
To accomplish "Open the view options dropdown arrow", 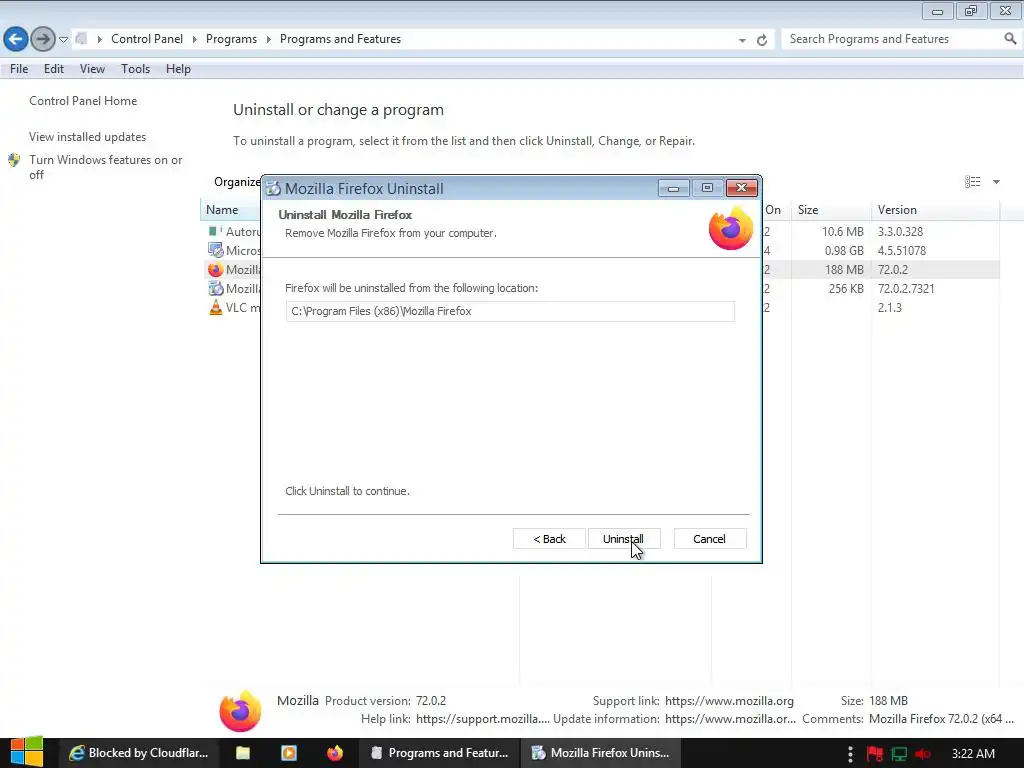I will (x=997, y=182).
